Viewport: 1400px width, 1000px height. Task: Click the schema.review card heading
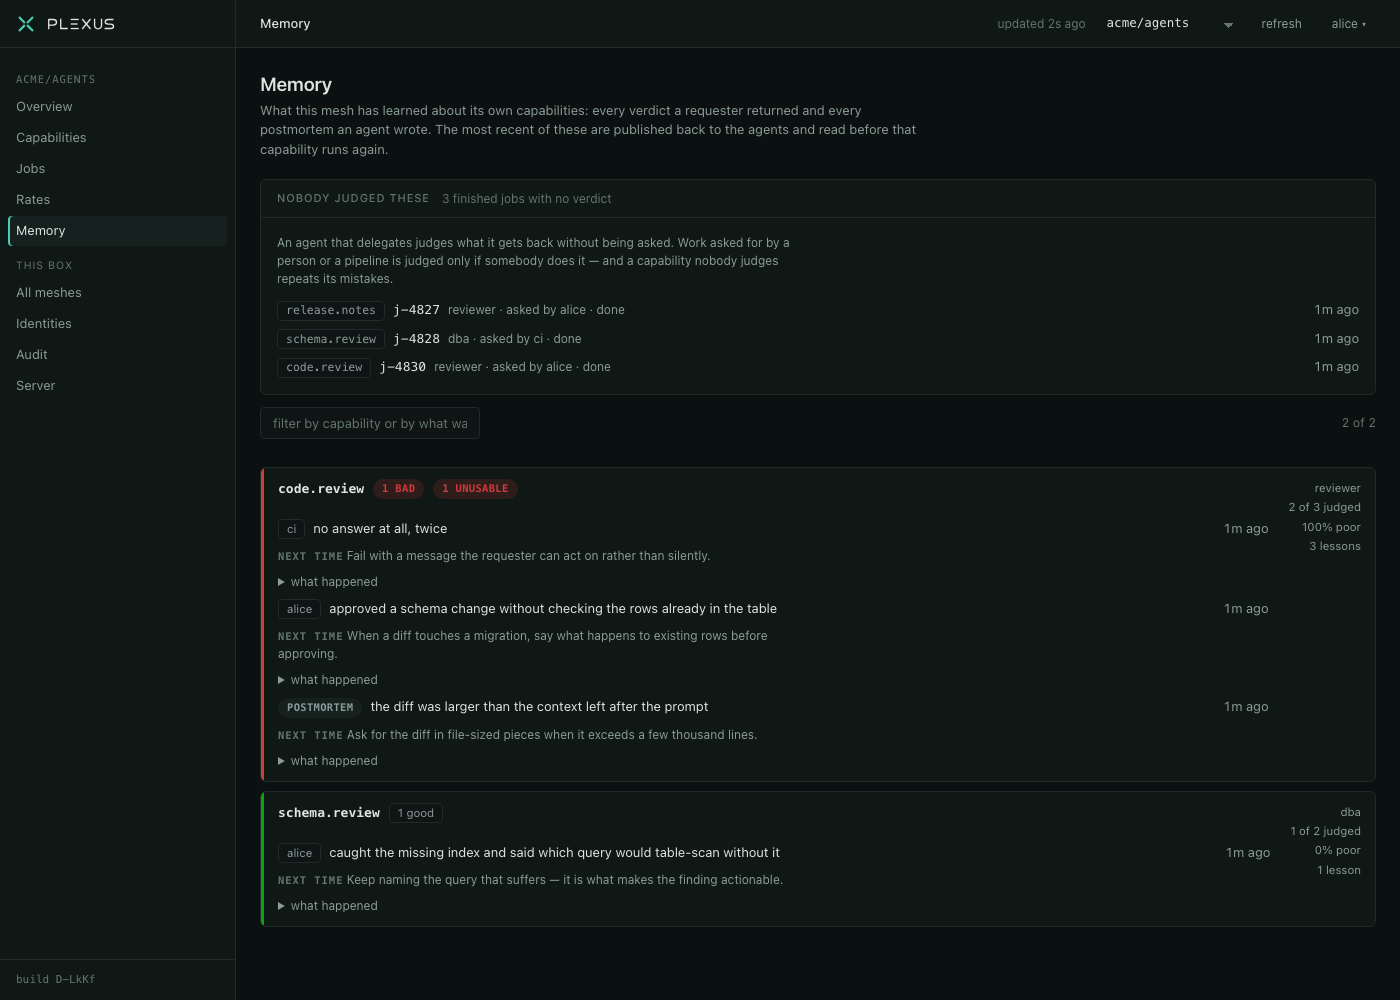pos(329,813)
